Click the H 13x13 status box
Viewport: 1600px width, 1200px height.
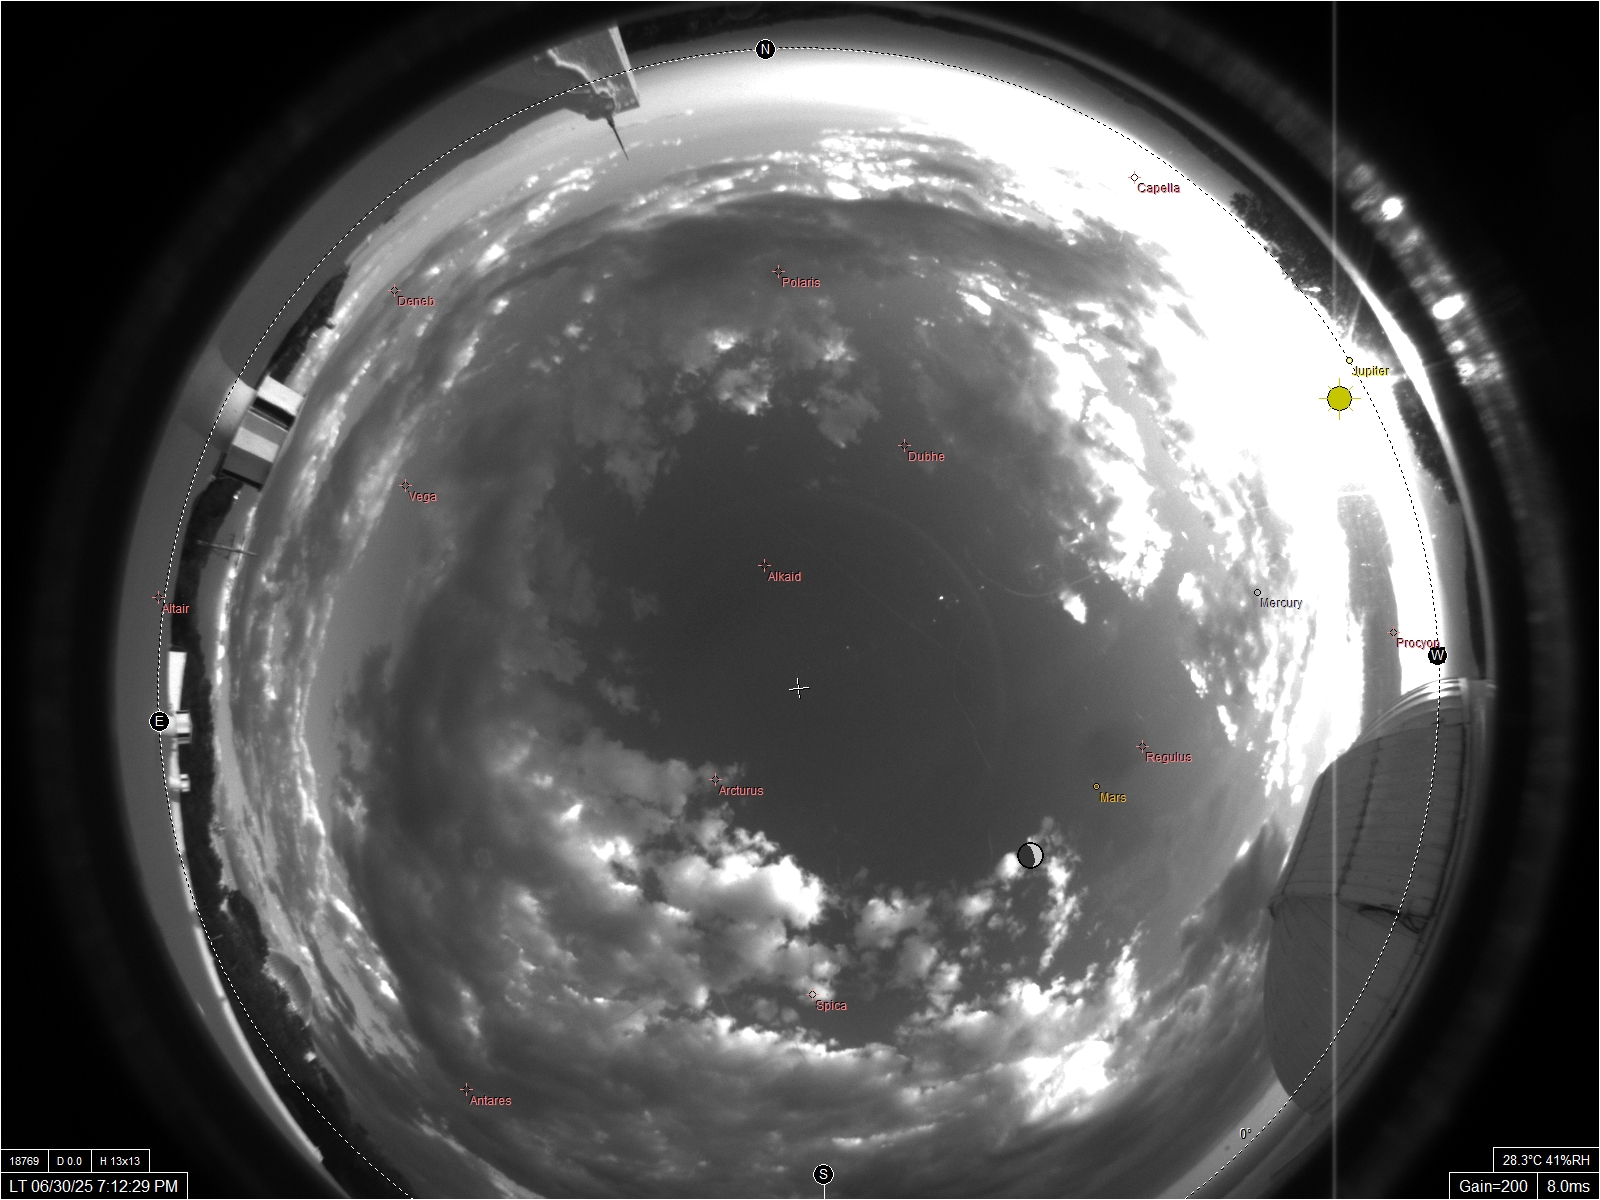pyautogui.click(x=120, y=1161)
